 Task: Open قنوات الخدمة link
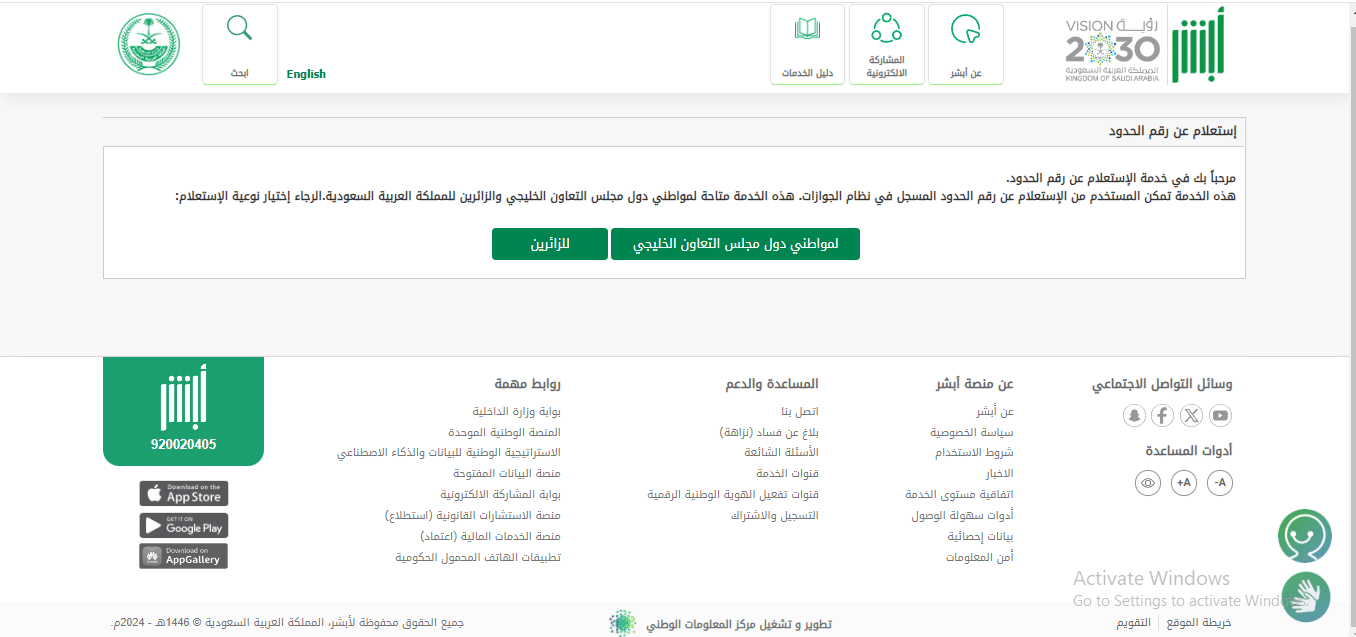(787, 474)
